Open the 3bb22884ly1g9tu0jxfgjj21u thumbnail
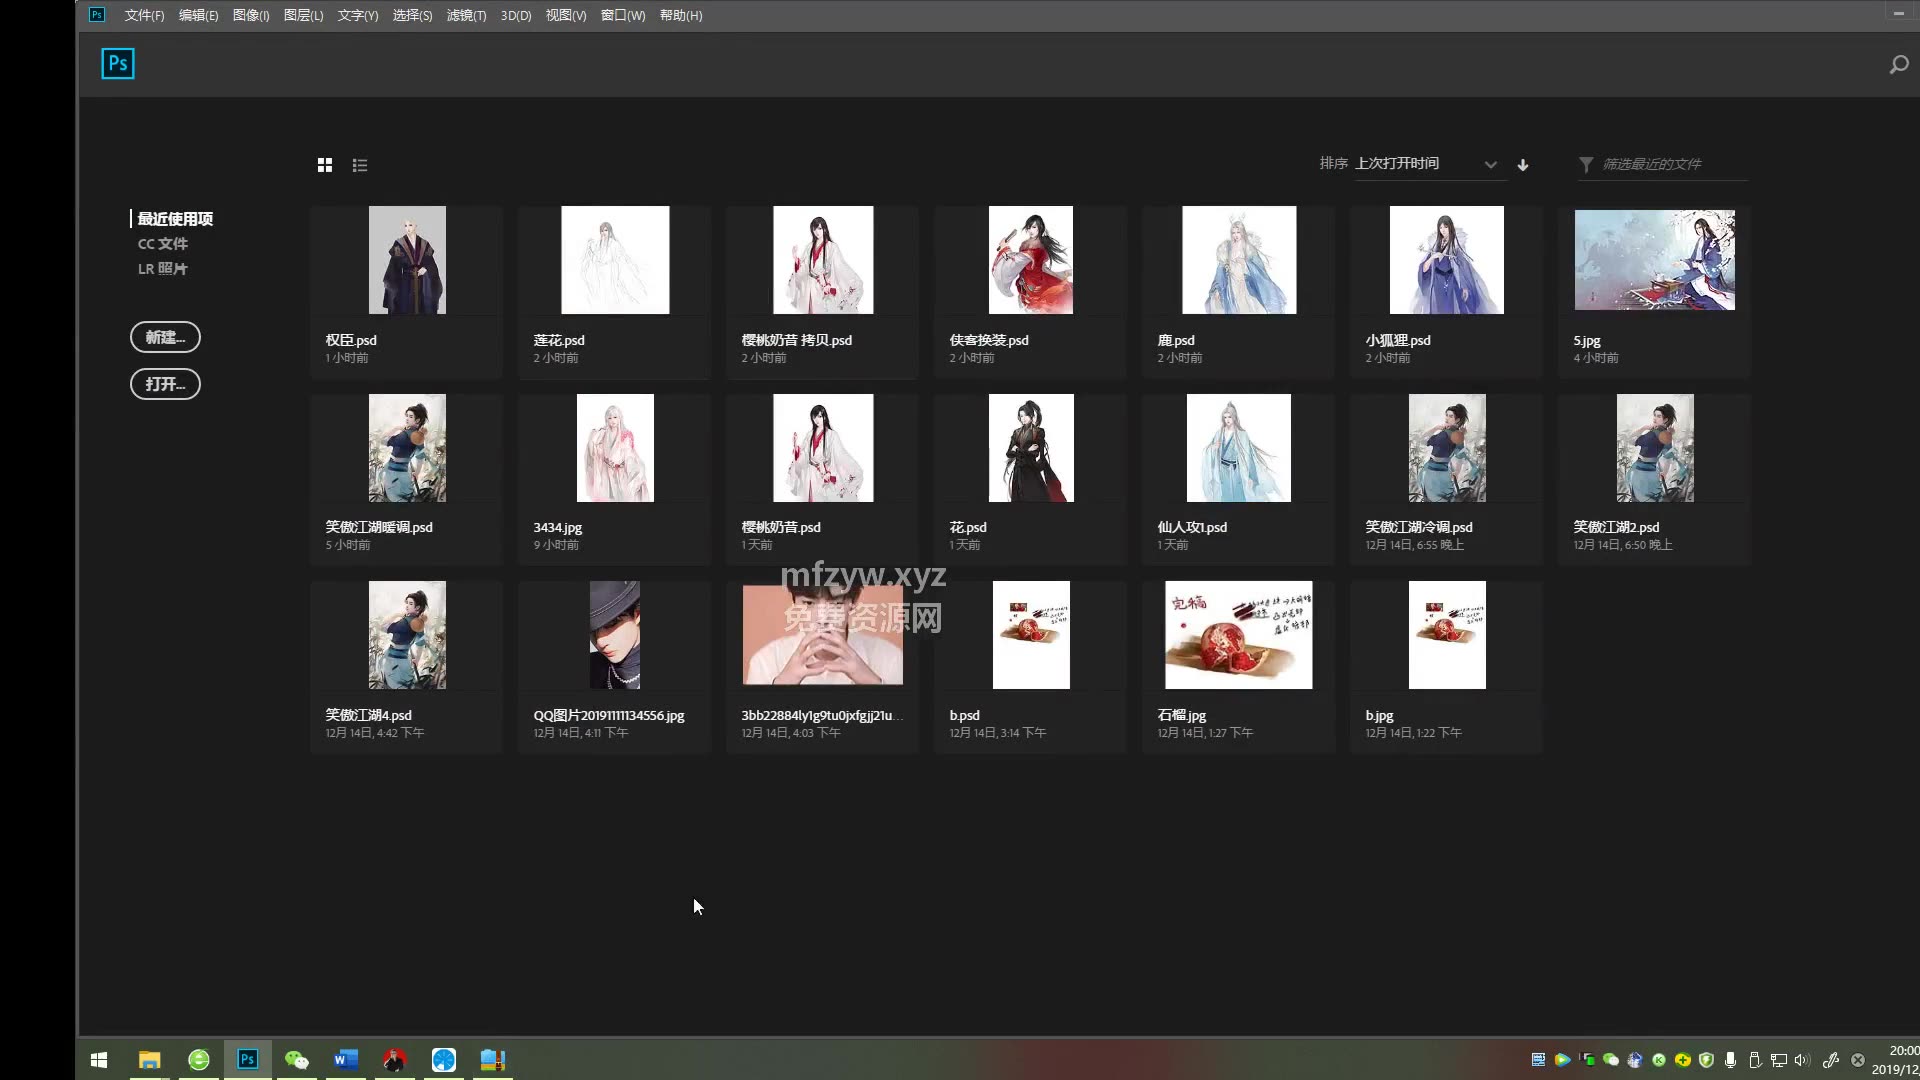The image size is (1920, 1080). point(823,635)
